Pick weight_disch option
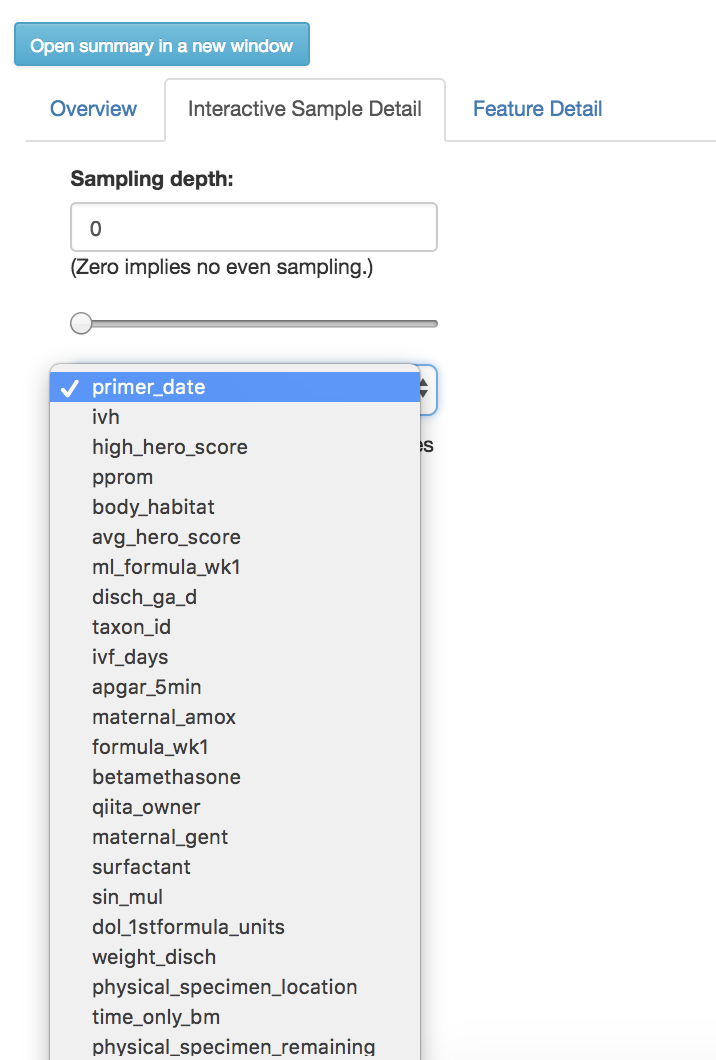The width and height of the screenshot is (716, 1060). [x=153, y=957]
